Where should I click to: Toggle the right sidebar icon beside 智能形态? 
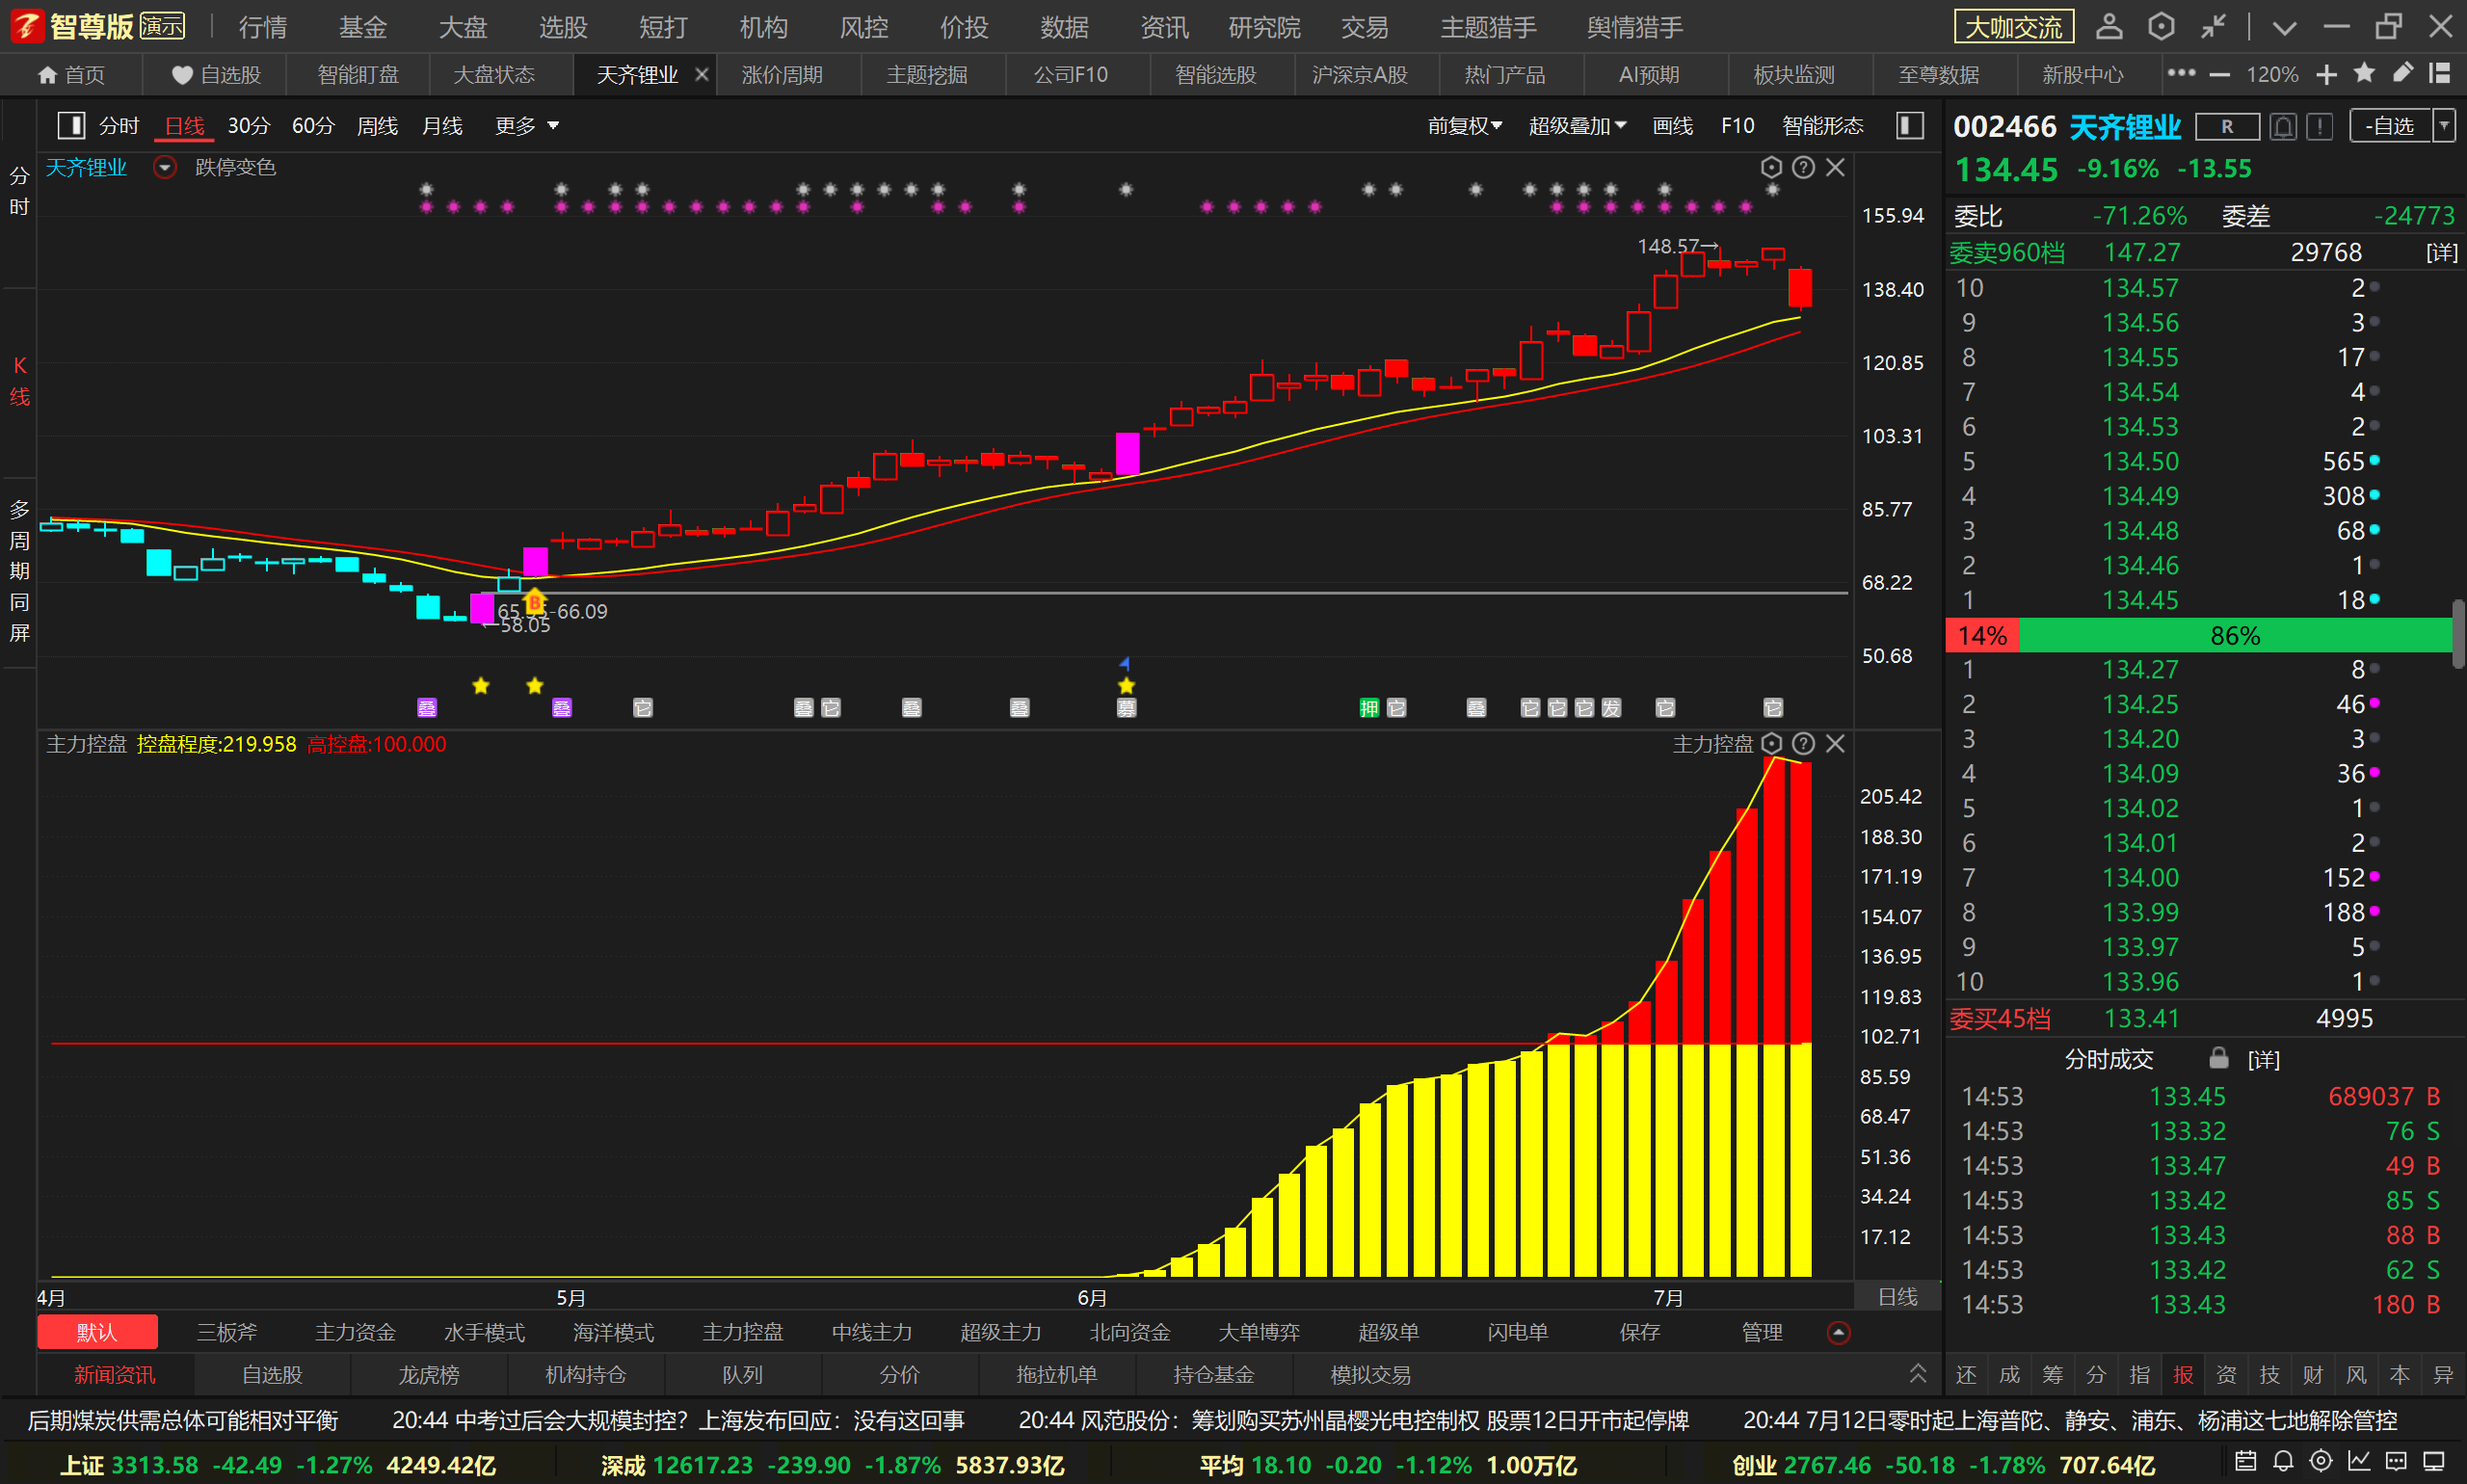[1910, 125]
